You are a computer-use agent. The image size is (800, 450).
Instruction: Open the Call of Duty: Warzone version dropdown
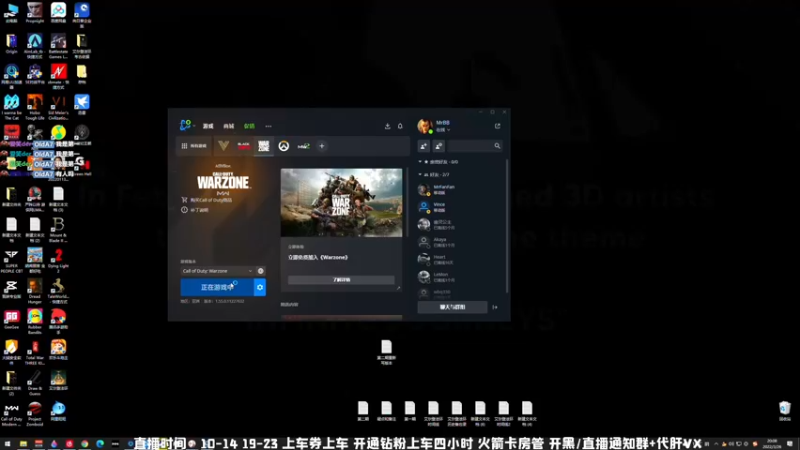point(217,271)
